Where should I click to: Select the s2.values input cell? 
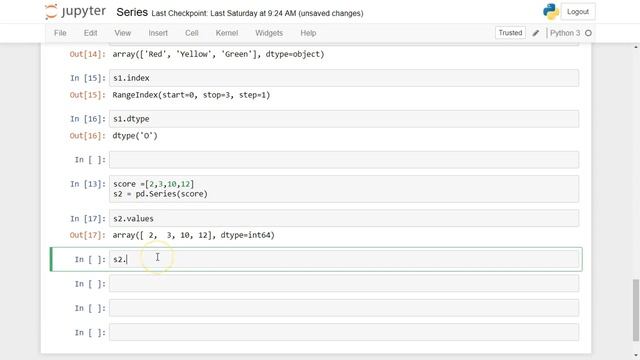click(344, 218)
